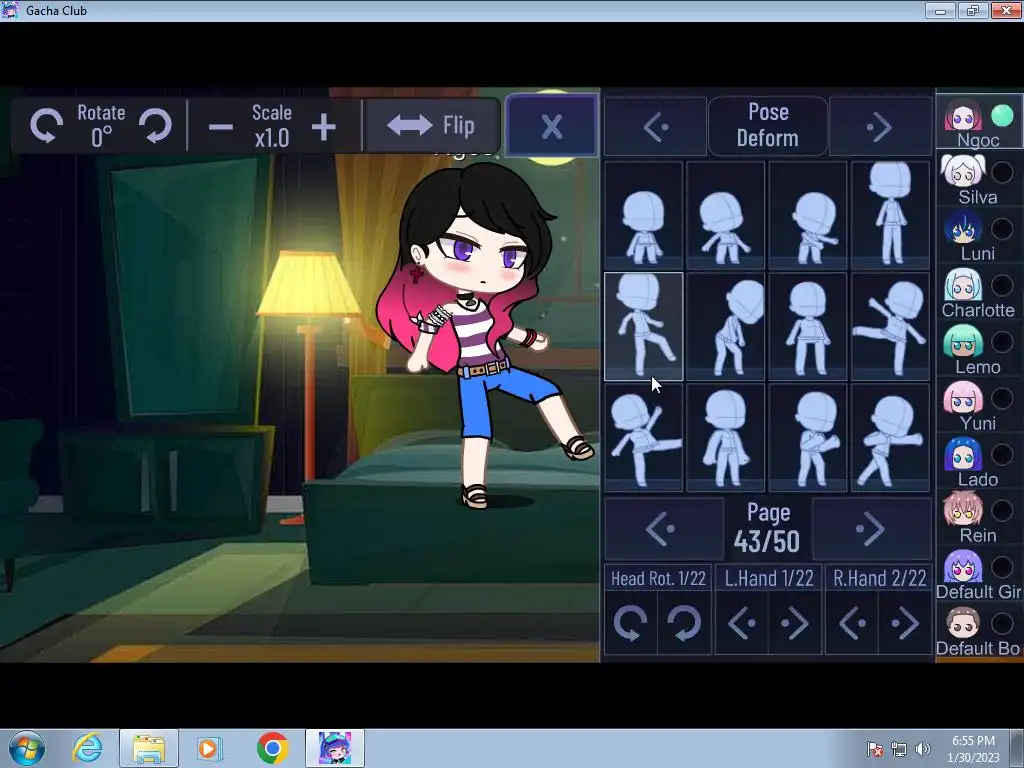This screenshot has width=1024, height=768.
Task: Select character Rein avatar
Action: (963, 510)
